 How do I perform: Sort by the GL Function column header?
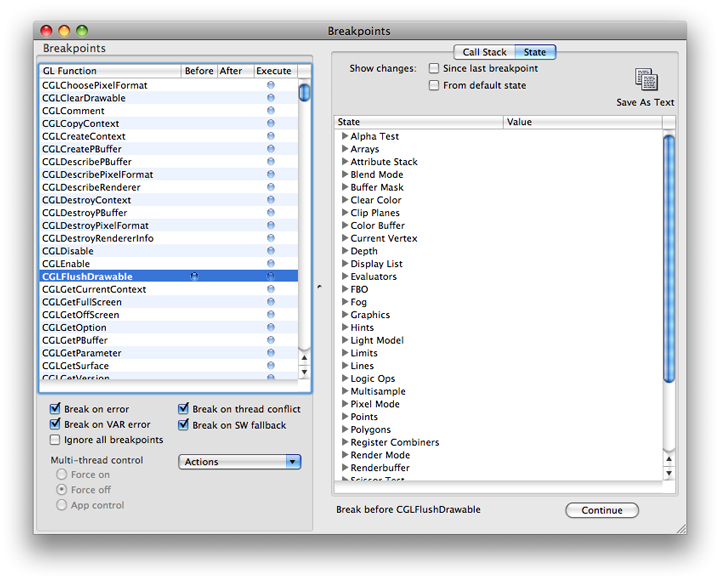point(110,71)
